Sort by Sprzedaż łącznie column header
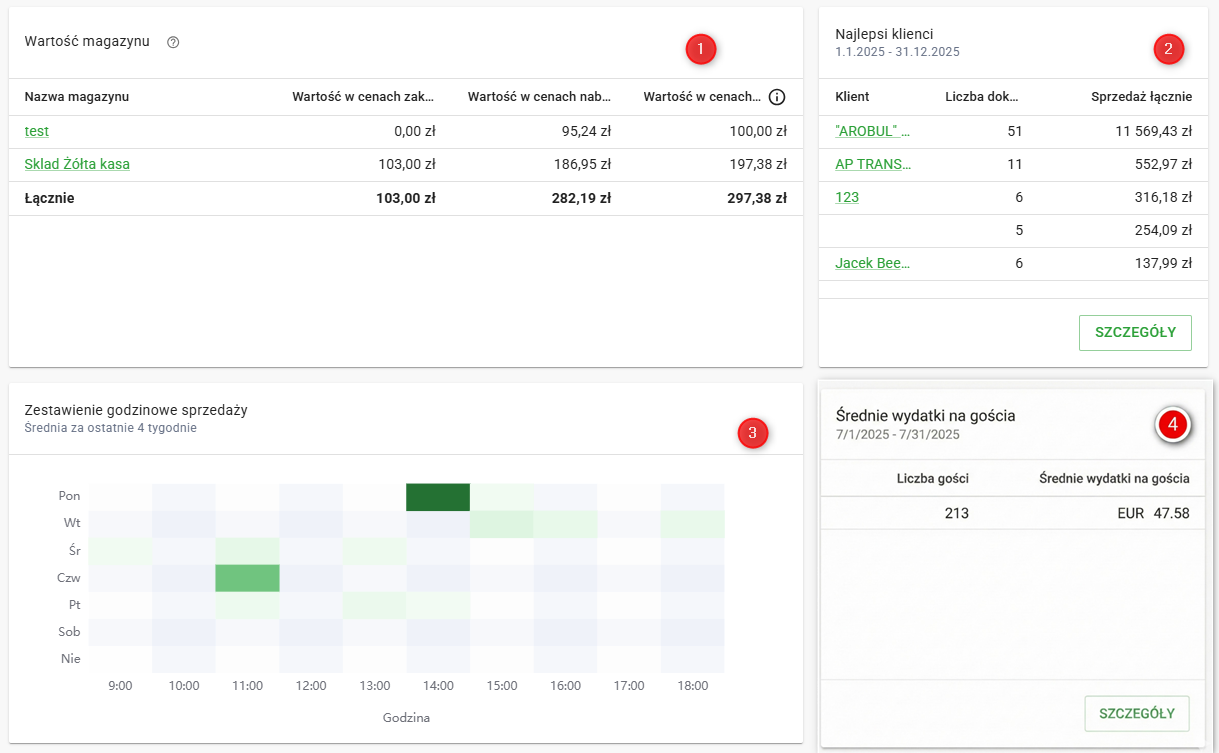Image resolution: width=1219 pixels, height=753 pixels. tap(1141, 97)
